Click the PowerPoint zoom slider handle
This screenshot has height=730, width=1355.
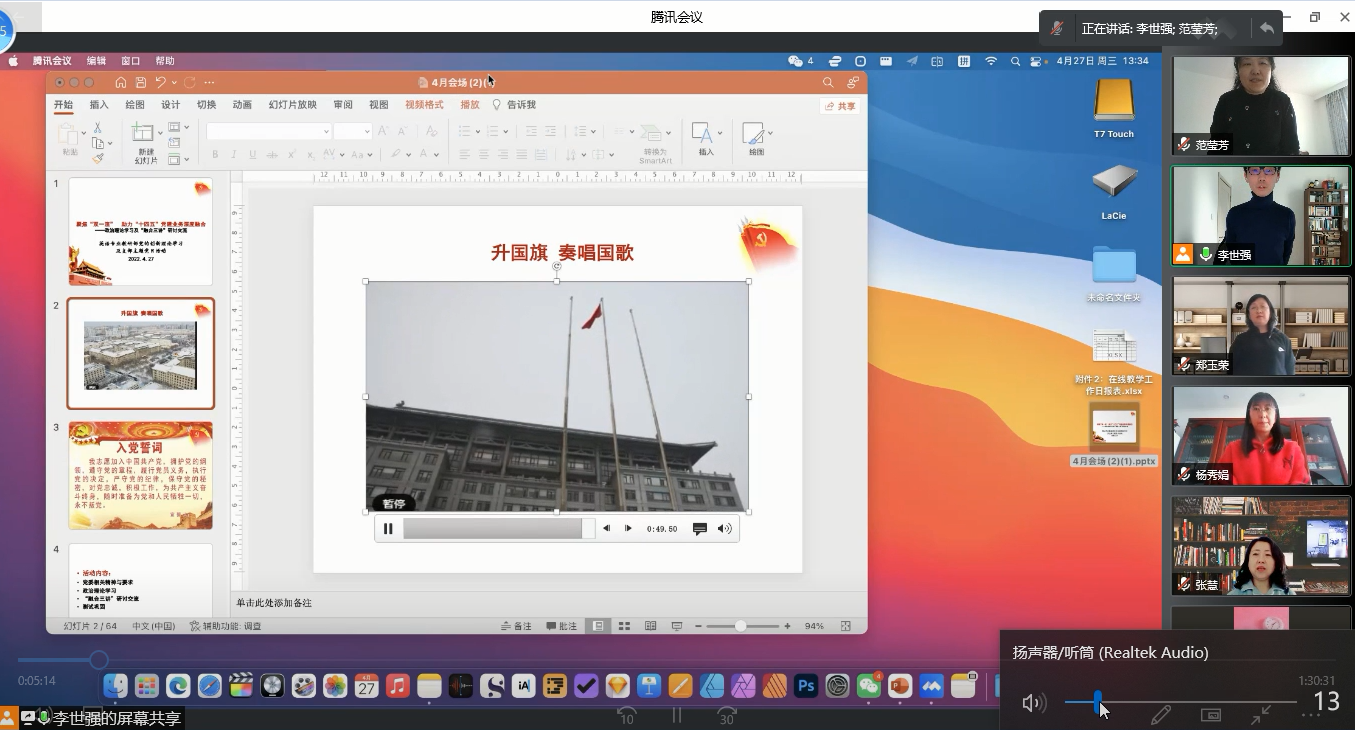click(741, 626)
